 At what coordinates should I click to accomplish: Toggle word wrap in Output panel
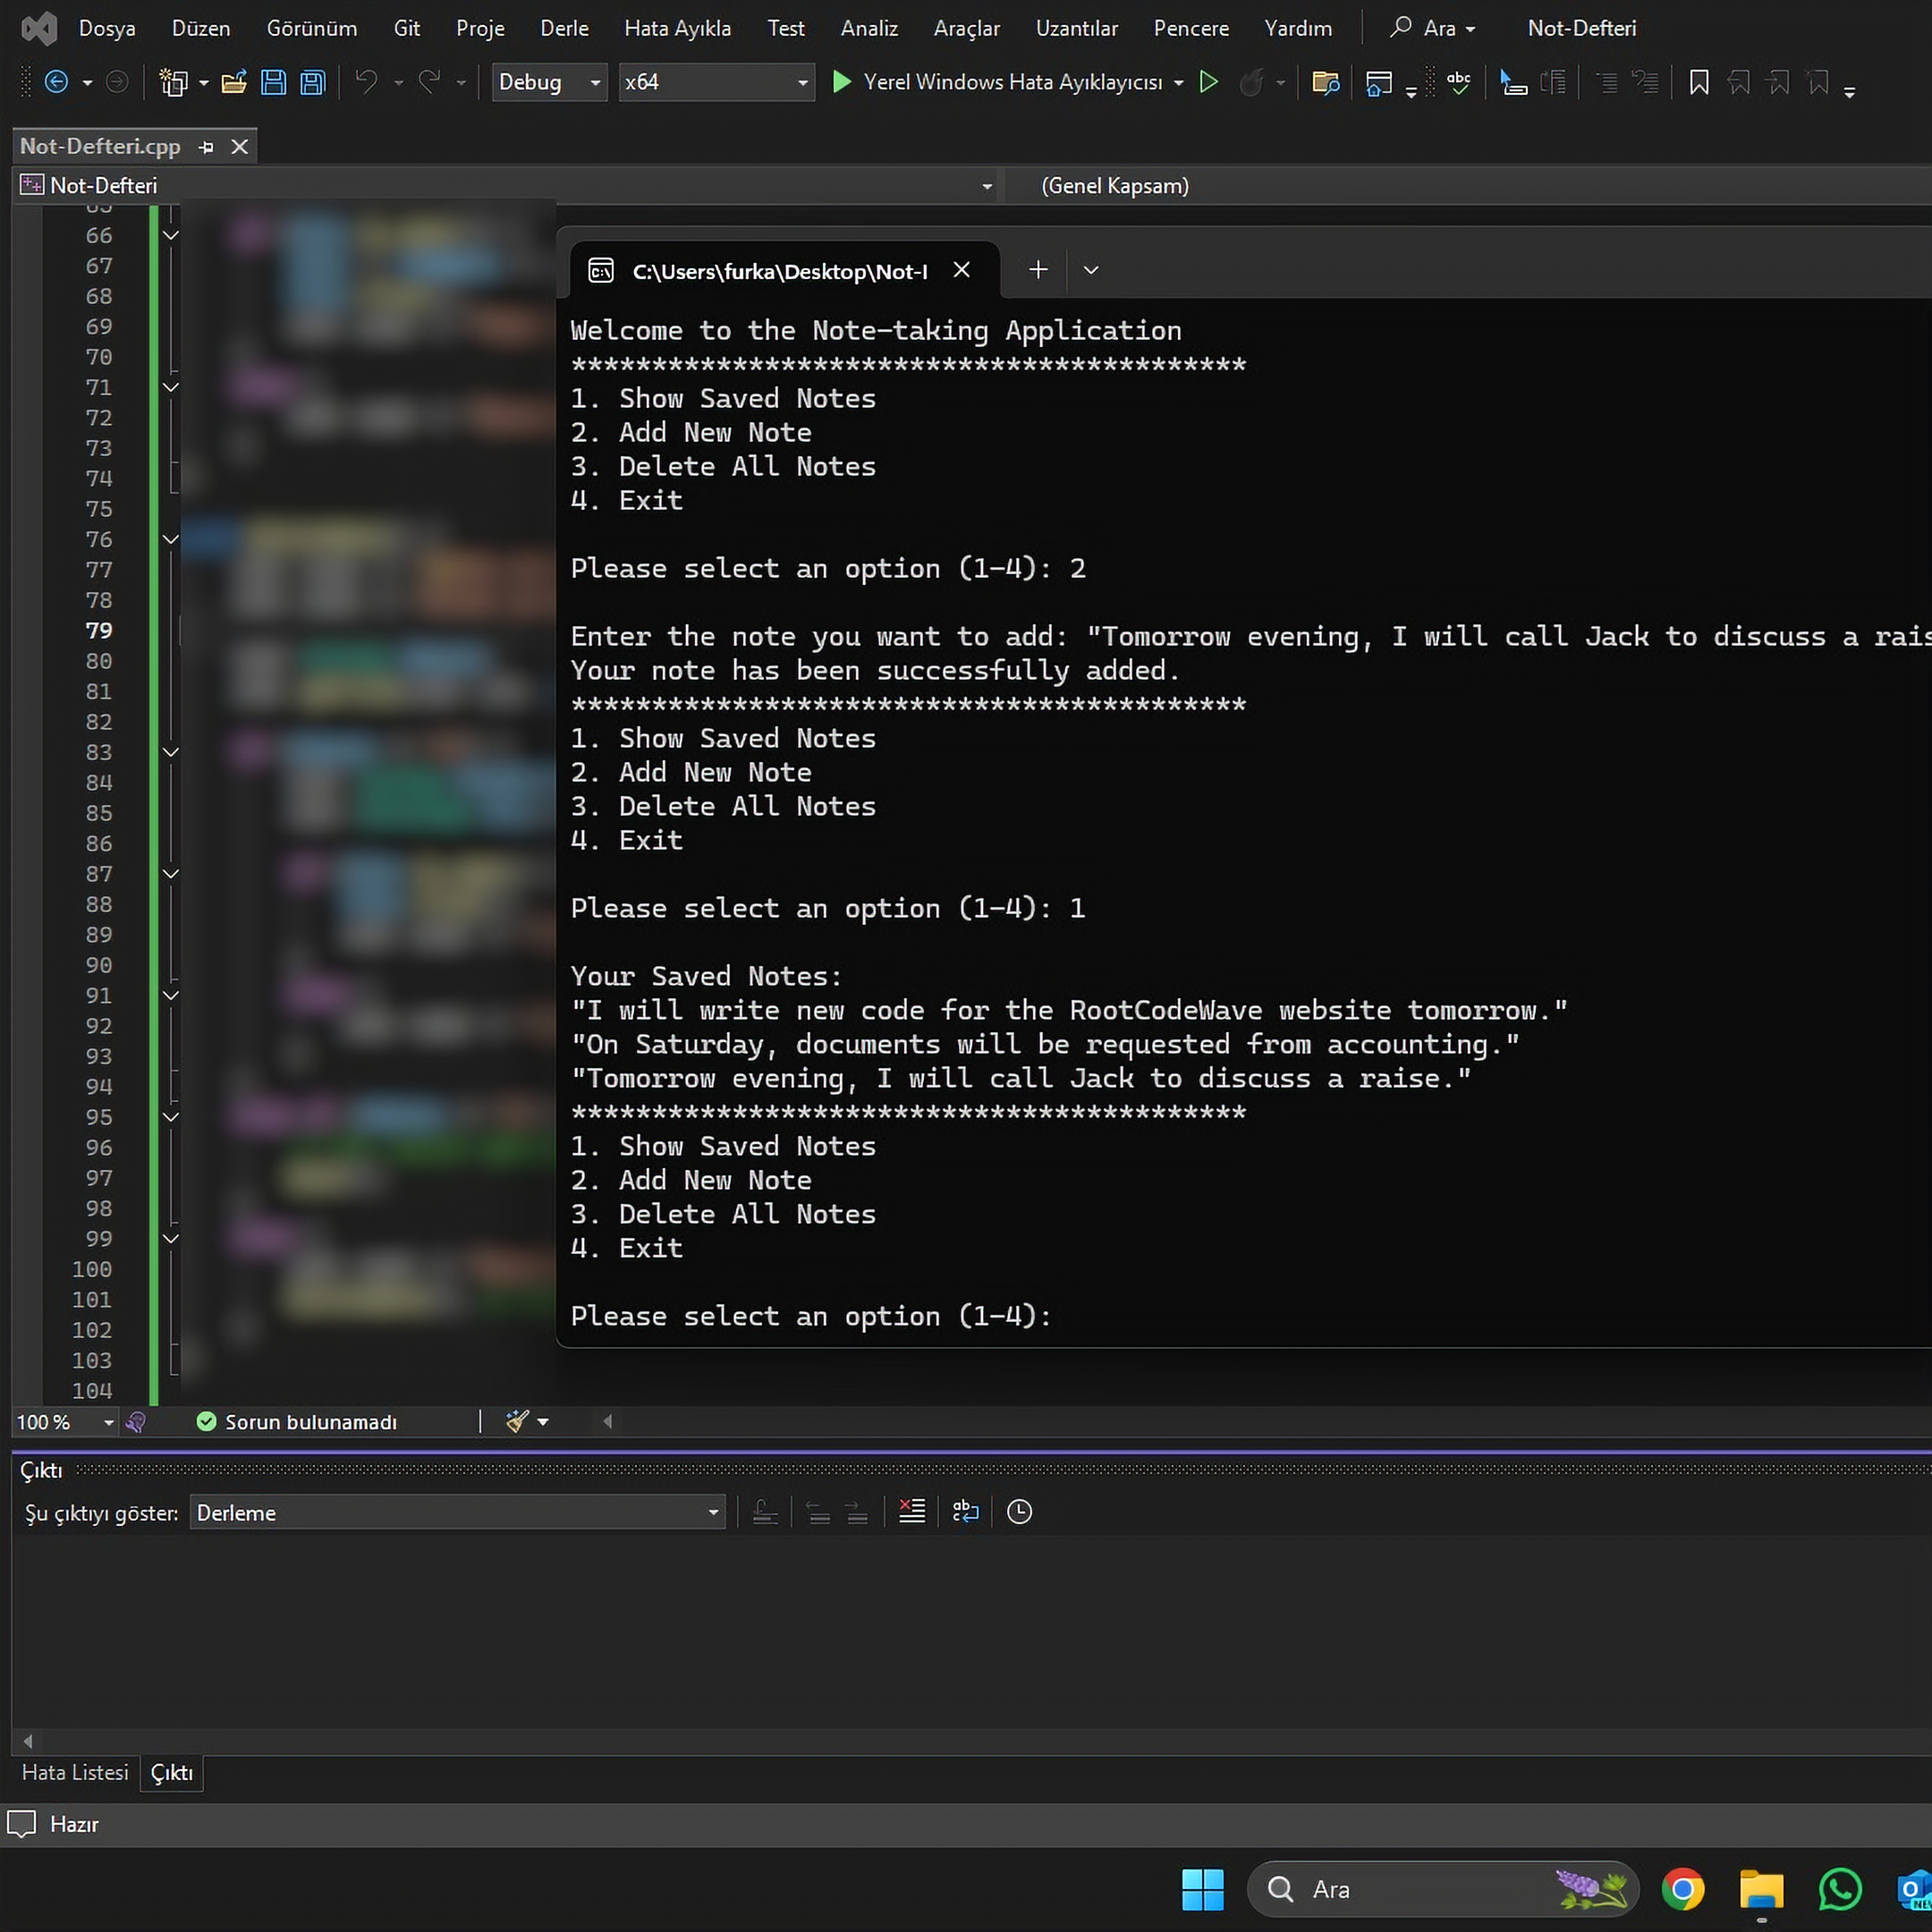[965, 1511]
